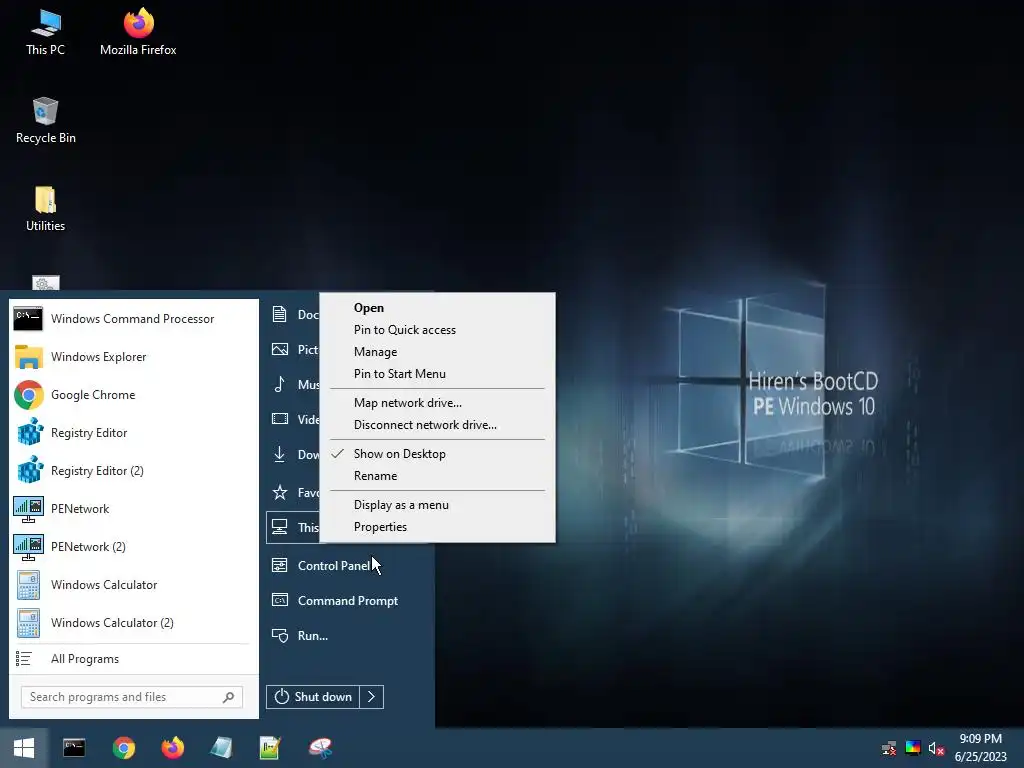This screenshot has width=1024, height=768.
Task: Launch Firefox from the taskbar
Action: (172, 748)
